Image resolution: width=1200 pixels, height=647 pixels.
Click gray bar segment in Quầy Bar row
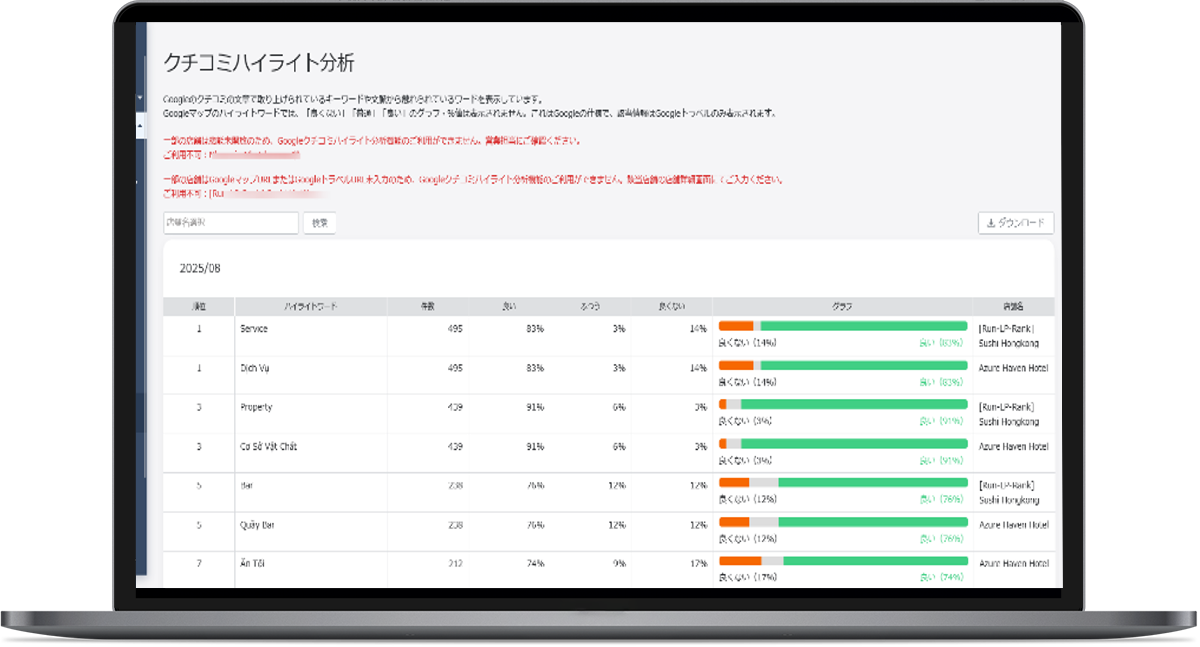pyautogui.click(x=763, y=522)
